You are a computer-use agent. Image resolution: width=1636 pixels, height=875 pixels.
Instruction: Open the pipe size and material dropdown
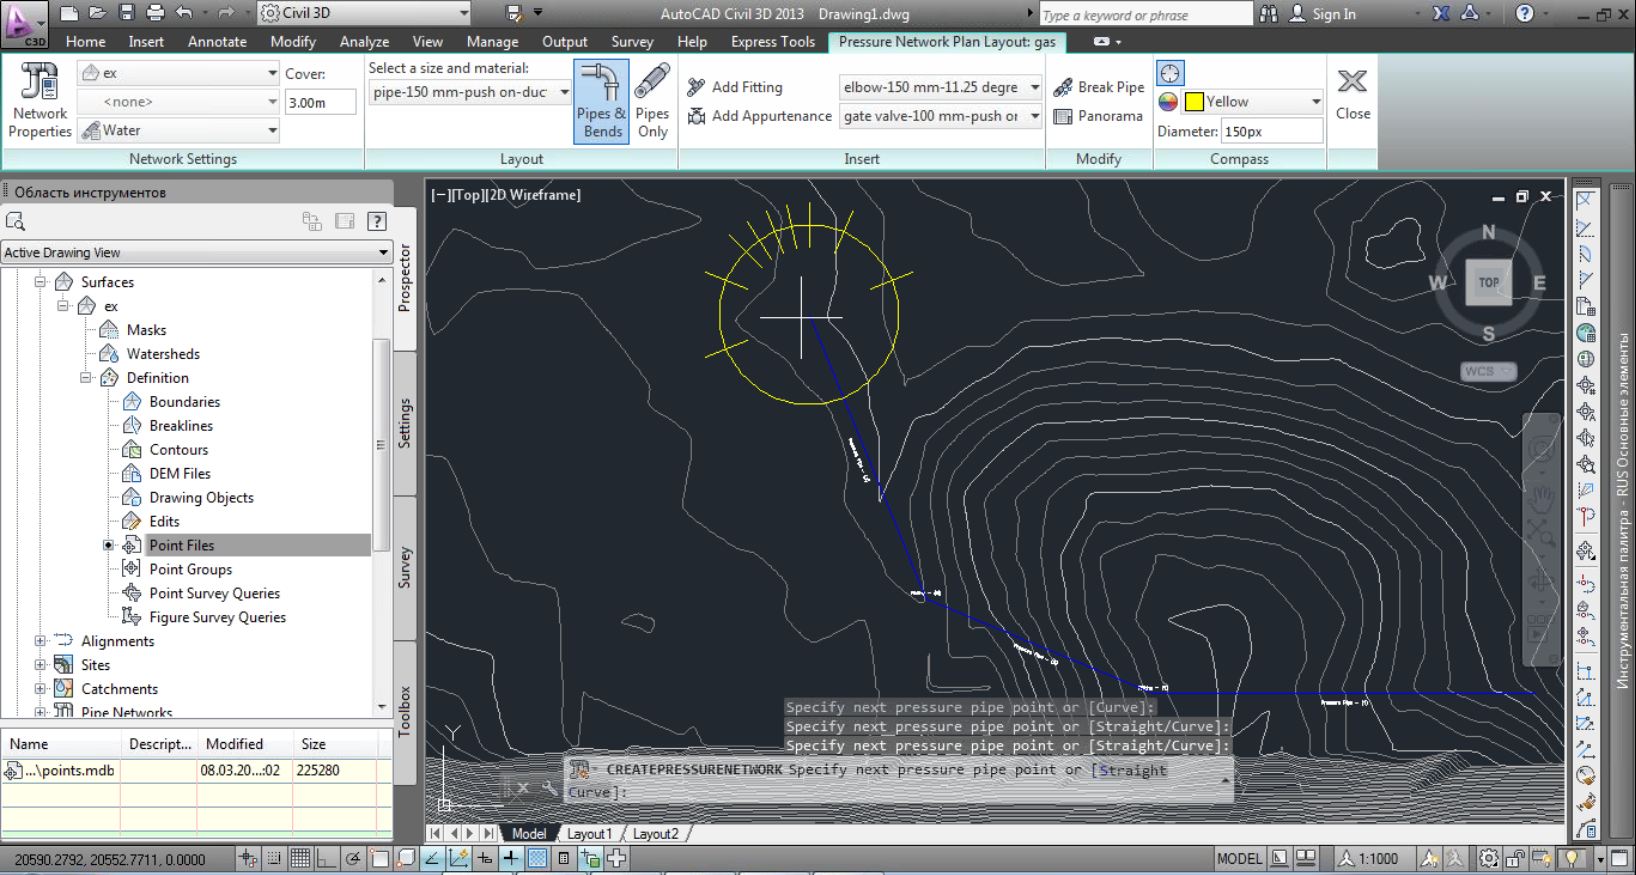click(565, 92)
